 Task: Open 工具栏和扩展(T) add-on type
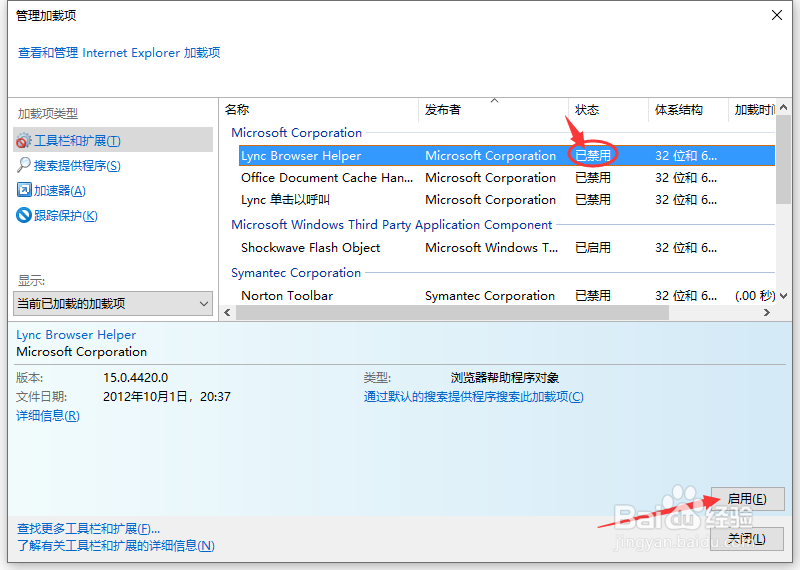tap(113, 140)
